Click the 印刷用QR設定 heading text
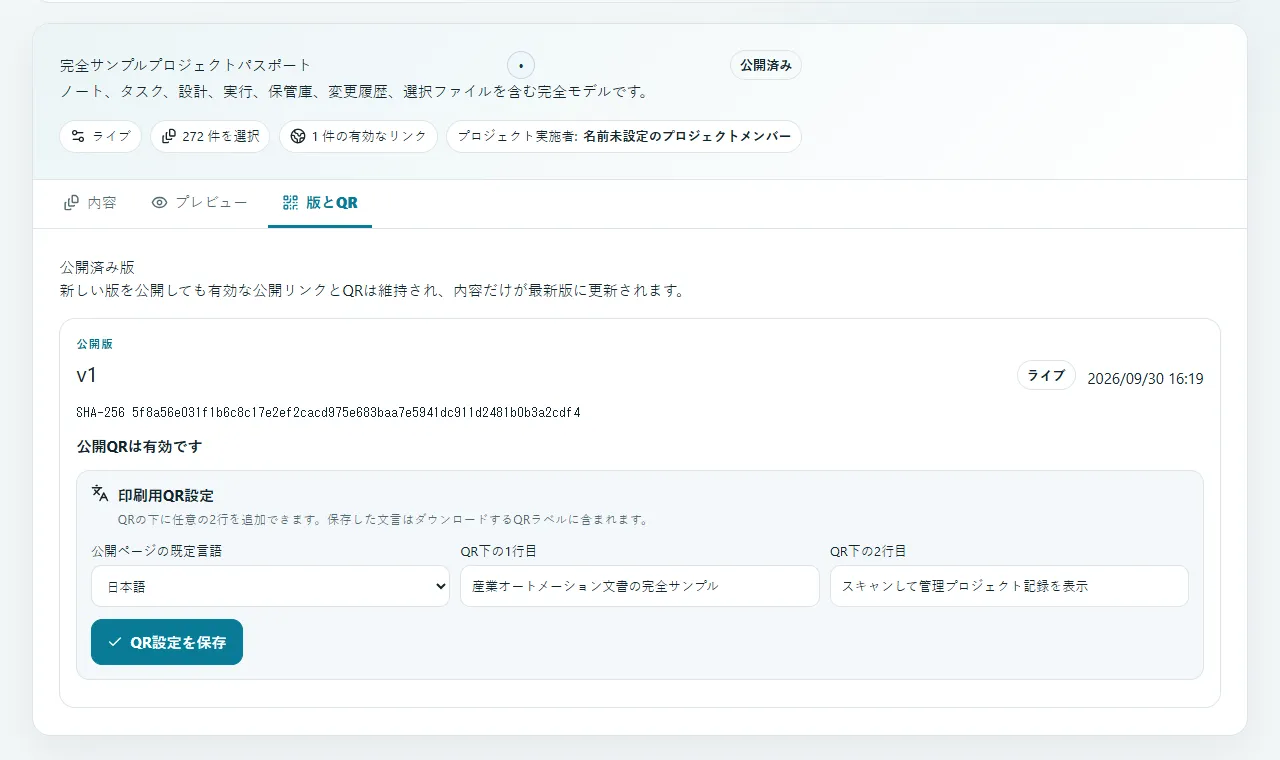 (166, 495)
